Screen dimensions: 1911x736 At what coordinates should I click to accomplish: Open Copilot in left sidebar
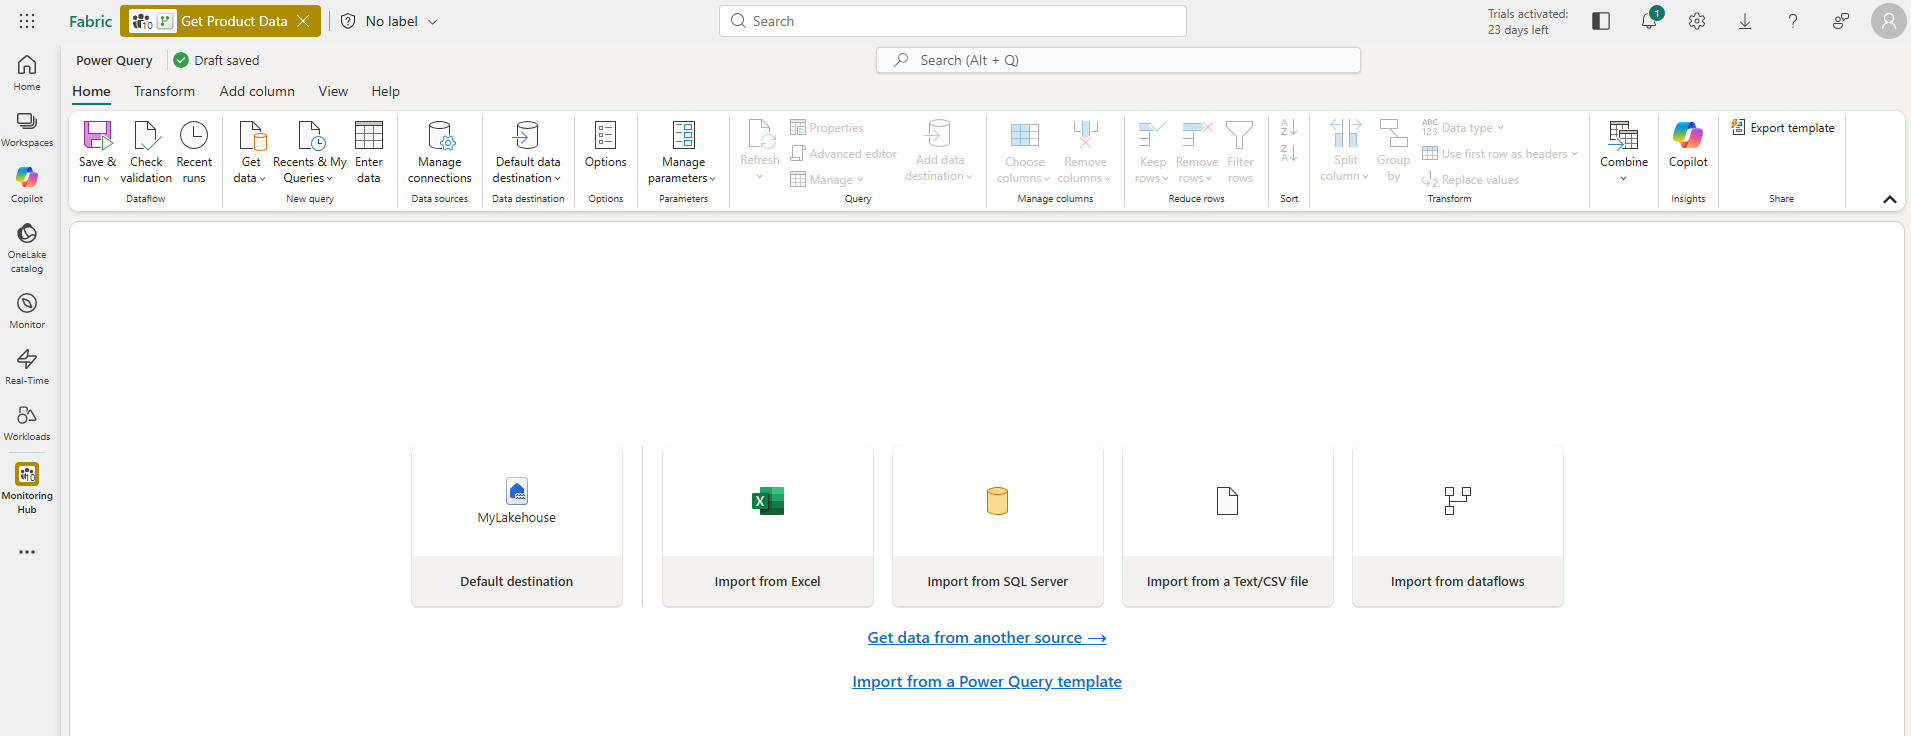click(x=27, y=185)
